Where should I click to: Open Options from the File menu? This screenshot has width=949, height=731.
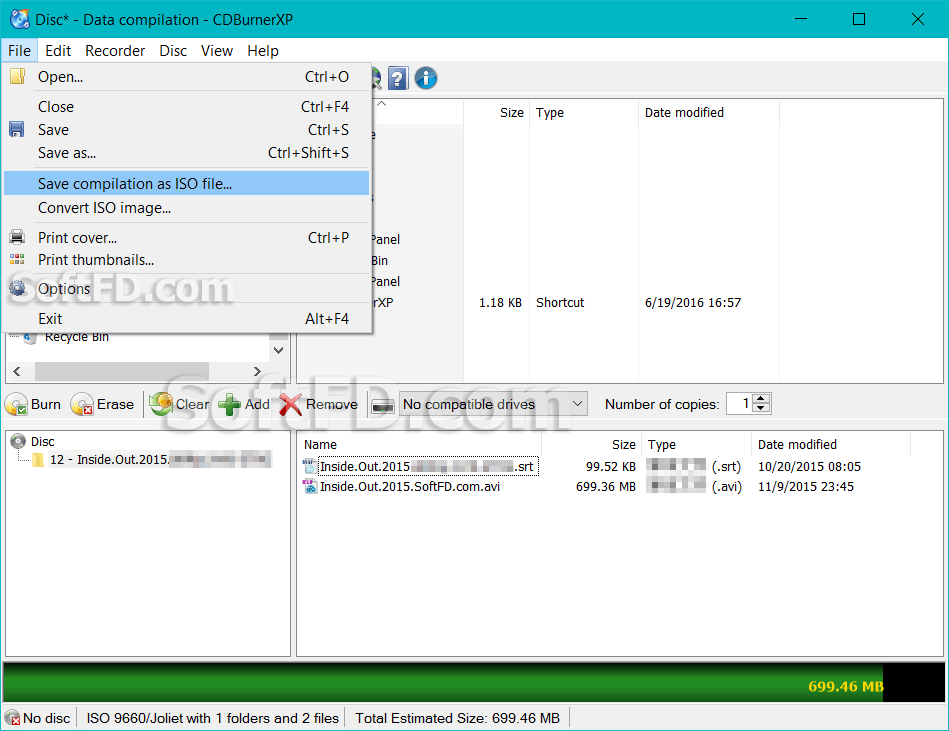coord(186,289)
